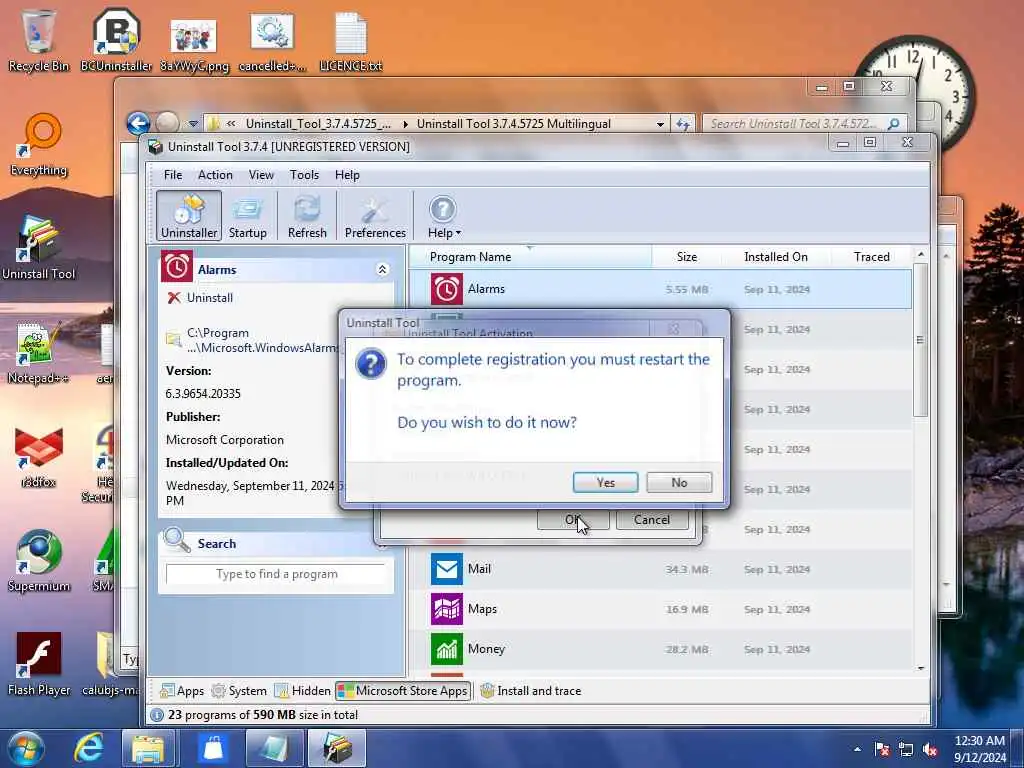Click the Alarms icon in details panel
The width and height of the screenshot is (1024, 768).
[x=177, y=267]
